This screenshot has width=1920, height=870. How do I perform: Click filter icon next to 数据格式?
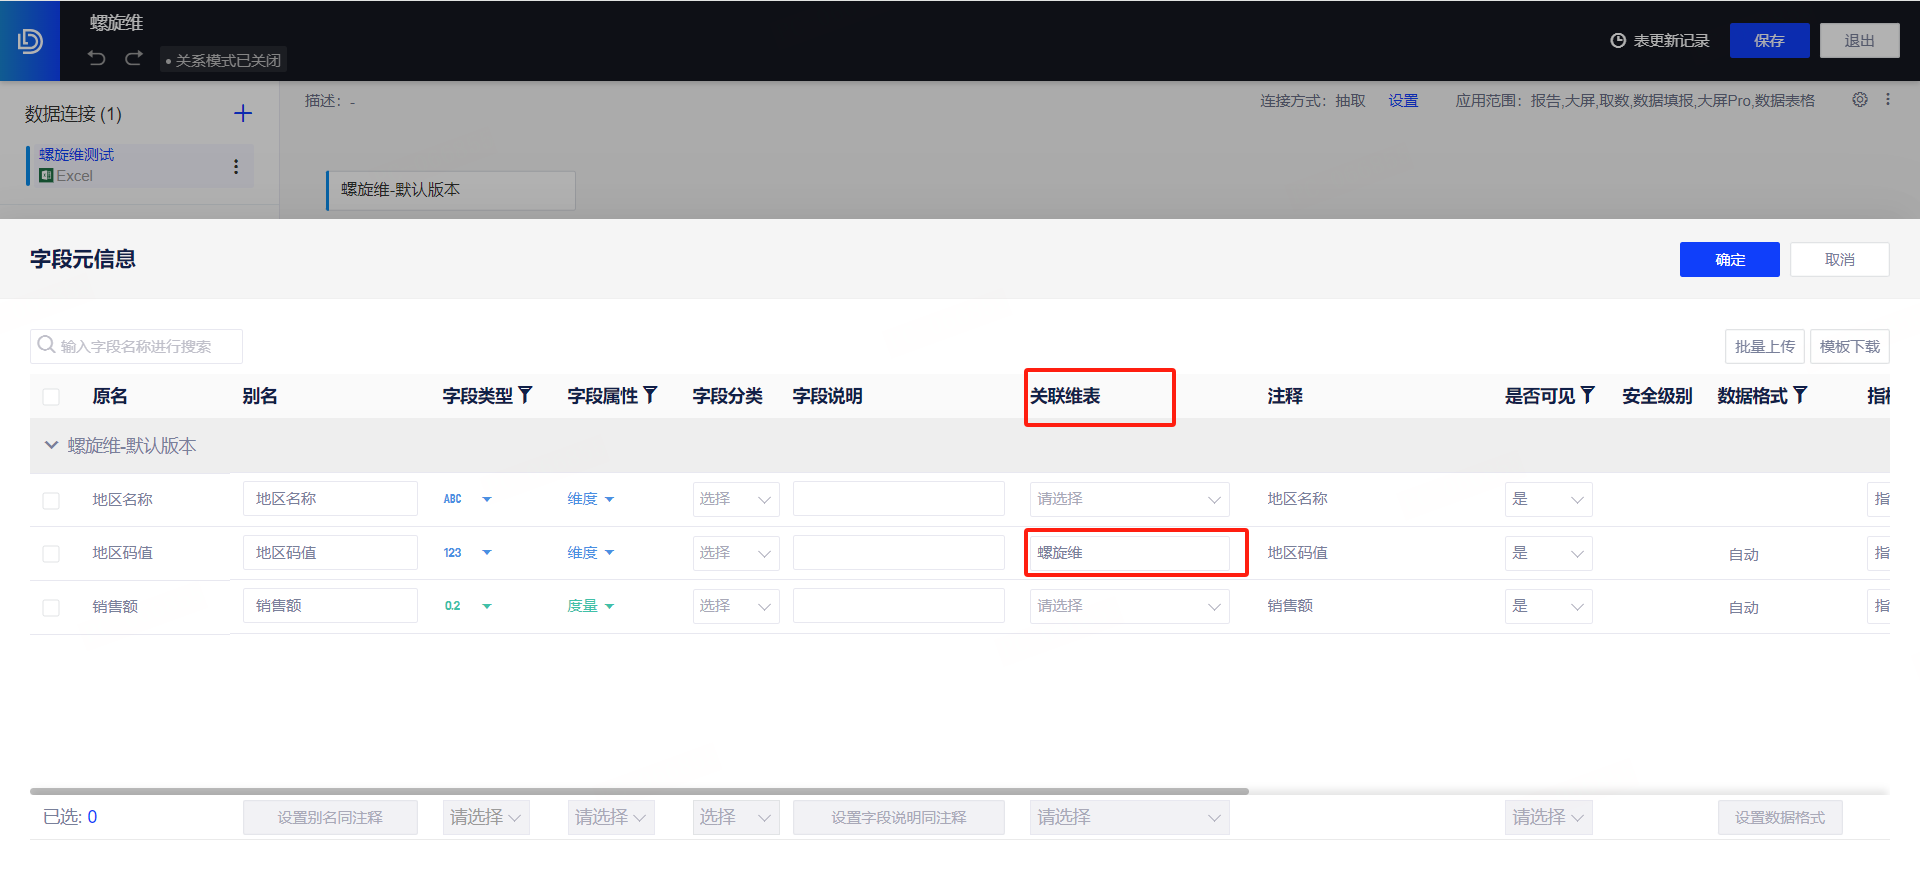1800,395
